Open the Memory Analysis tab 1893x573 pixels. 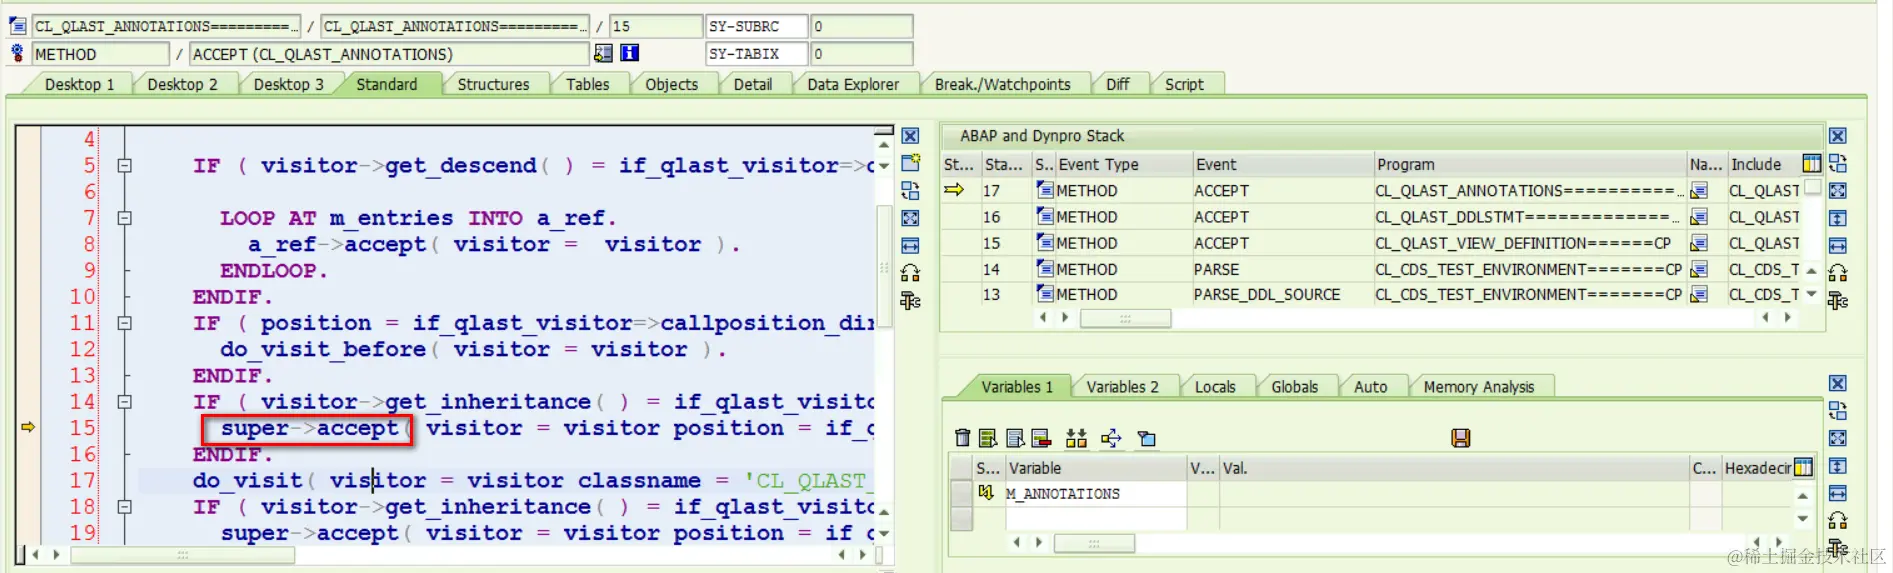(x=1478, y=387)
